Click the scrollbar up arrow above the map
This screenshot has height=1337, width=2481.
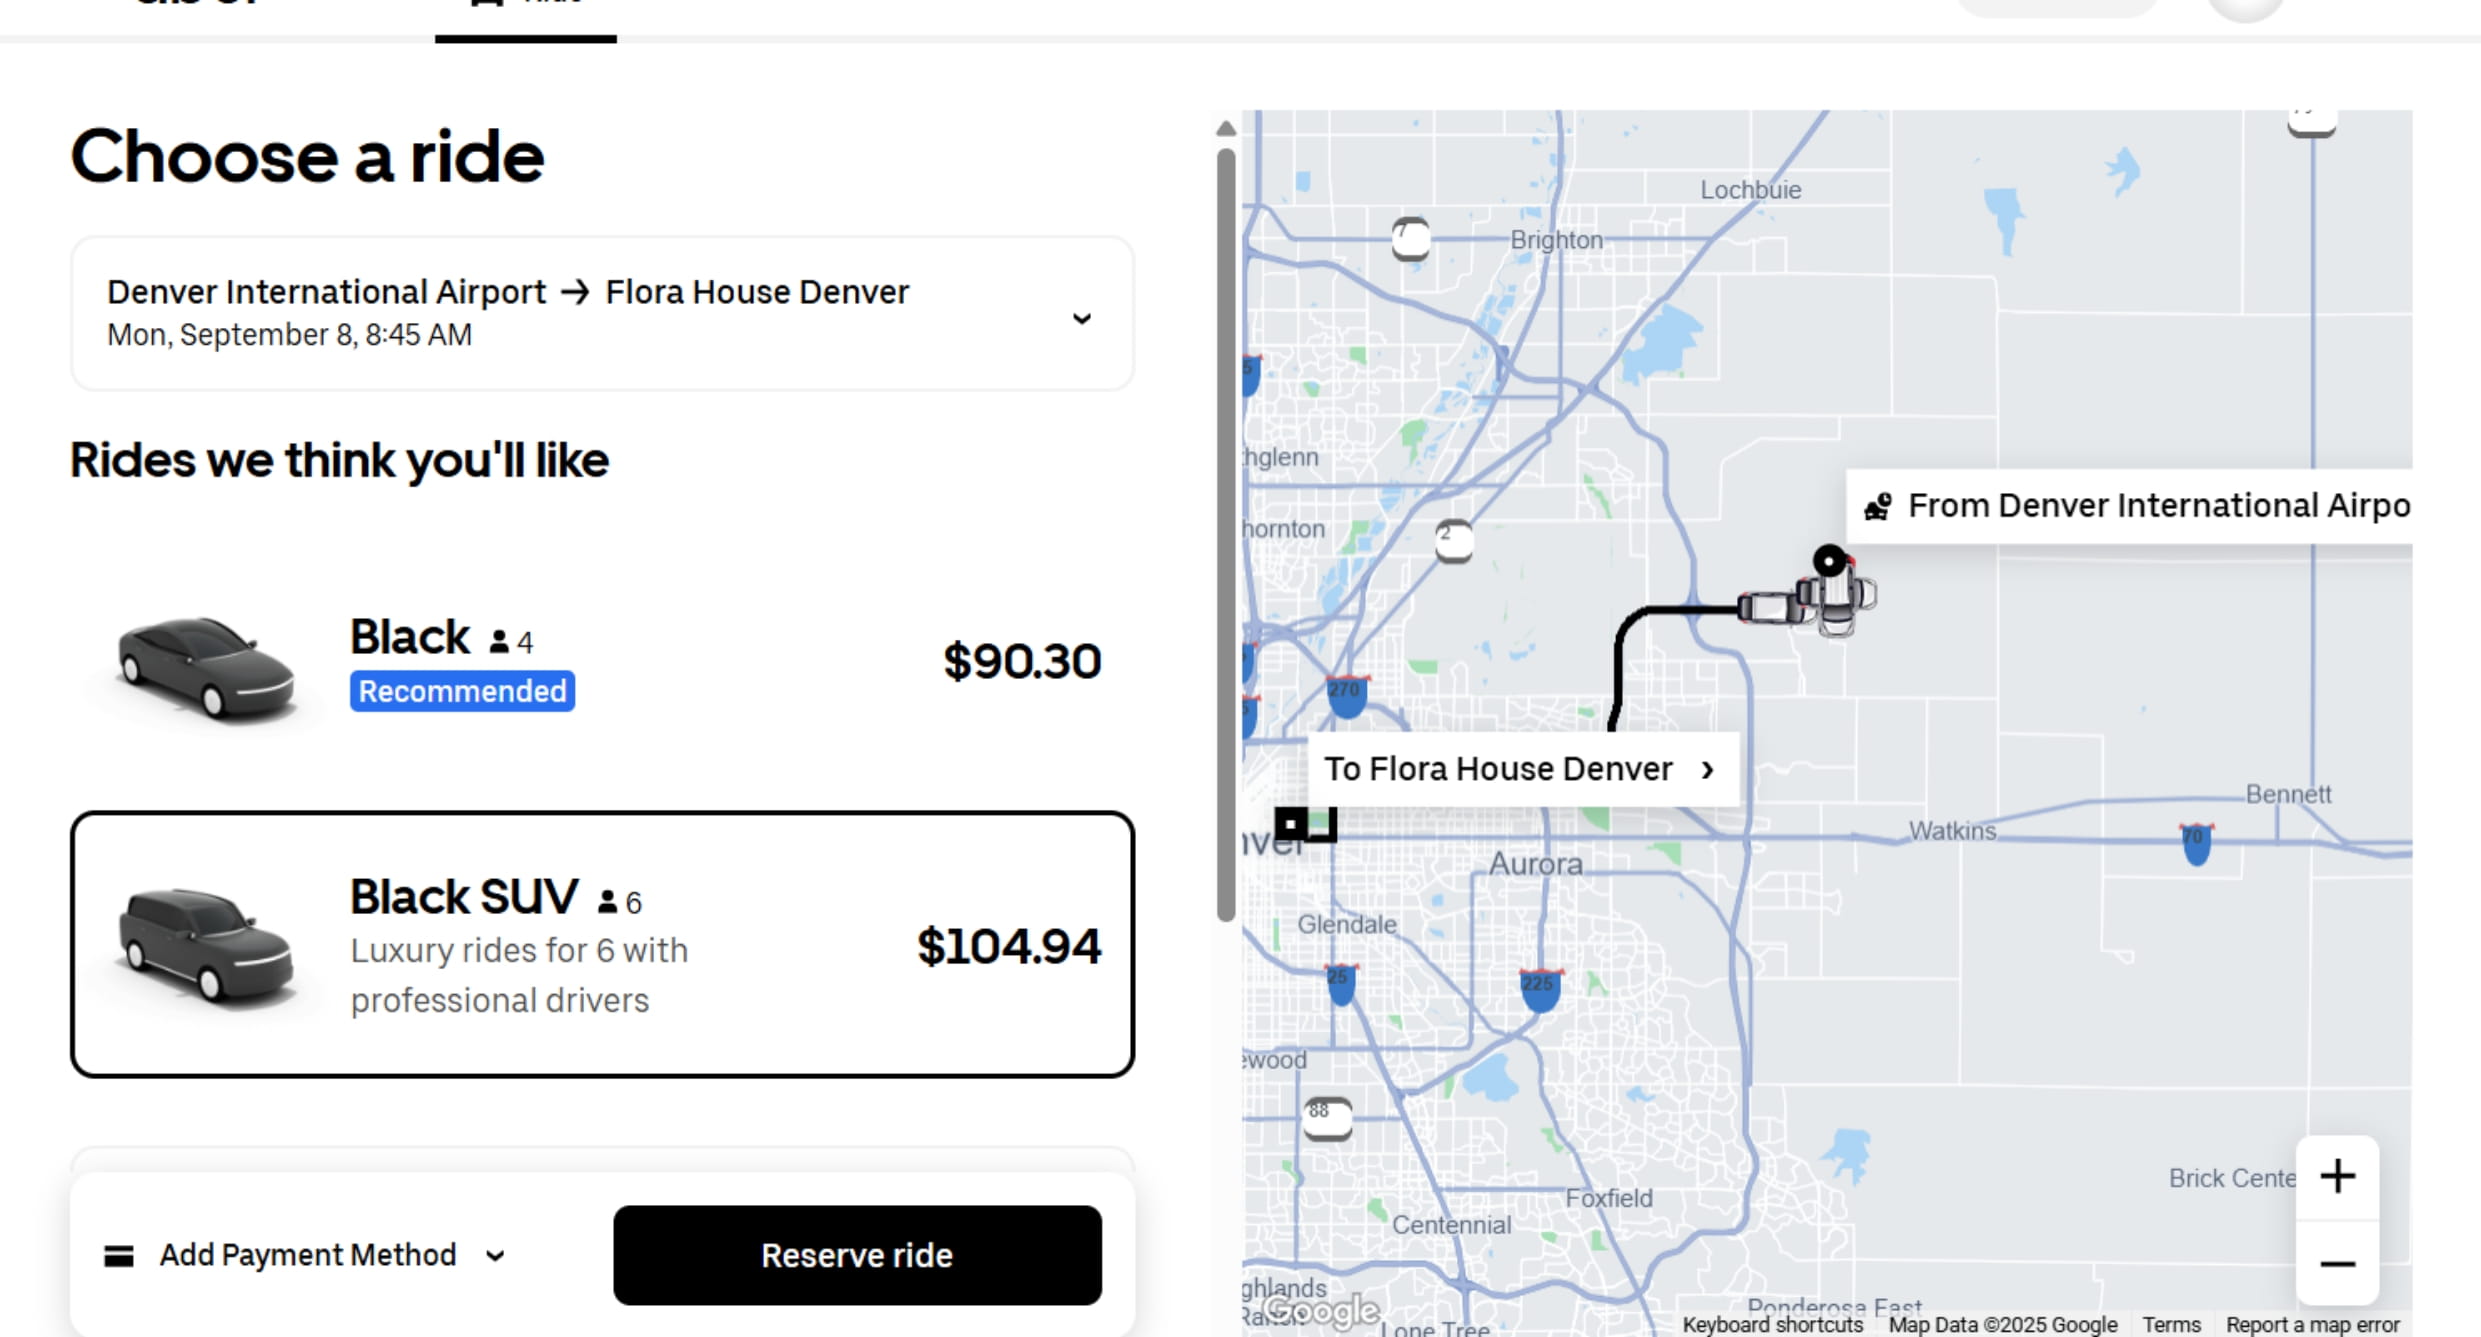tap(1226, 129)
